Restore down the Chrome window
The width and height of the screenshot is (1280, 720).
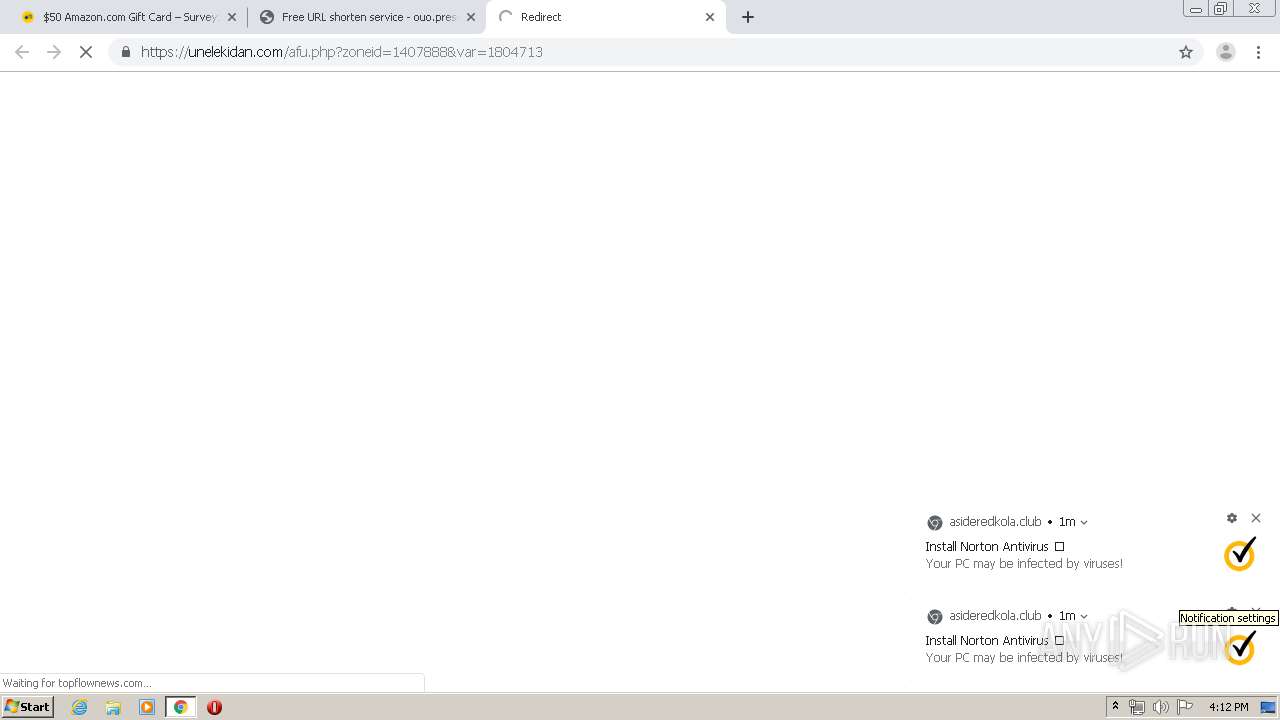coord(1220,9)
